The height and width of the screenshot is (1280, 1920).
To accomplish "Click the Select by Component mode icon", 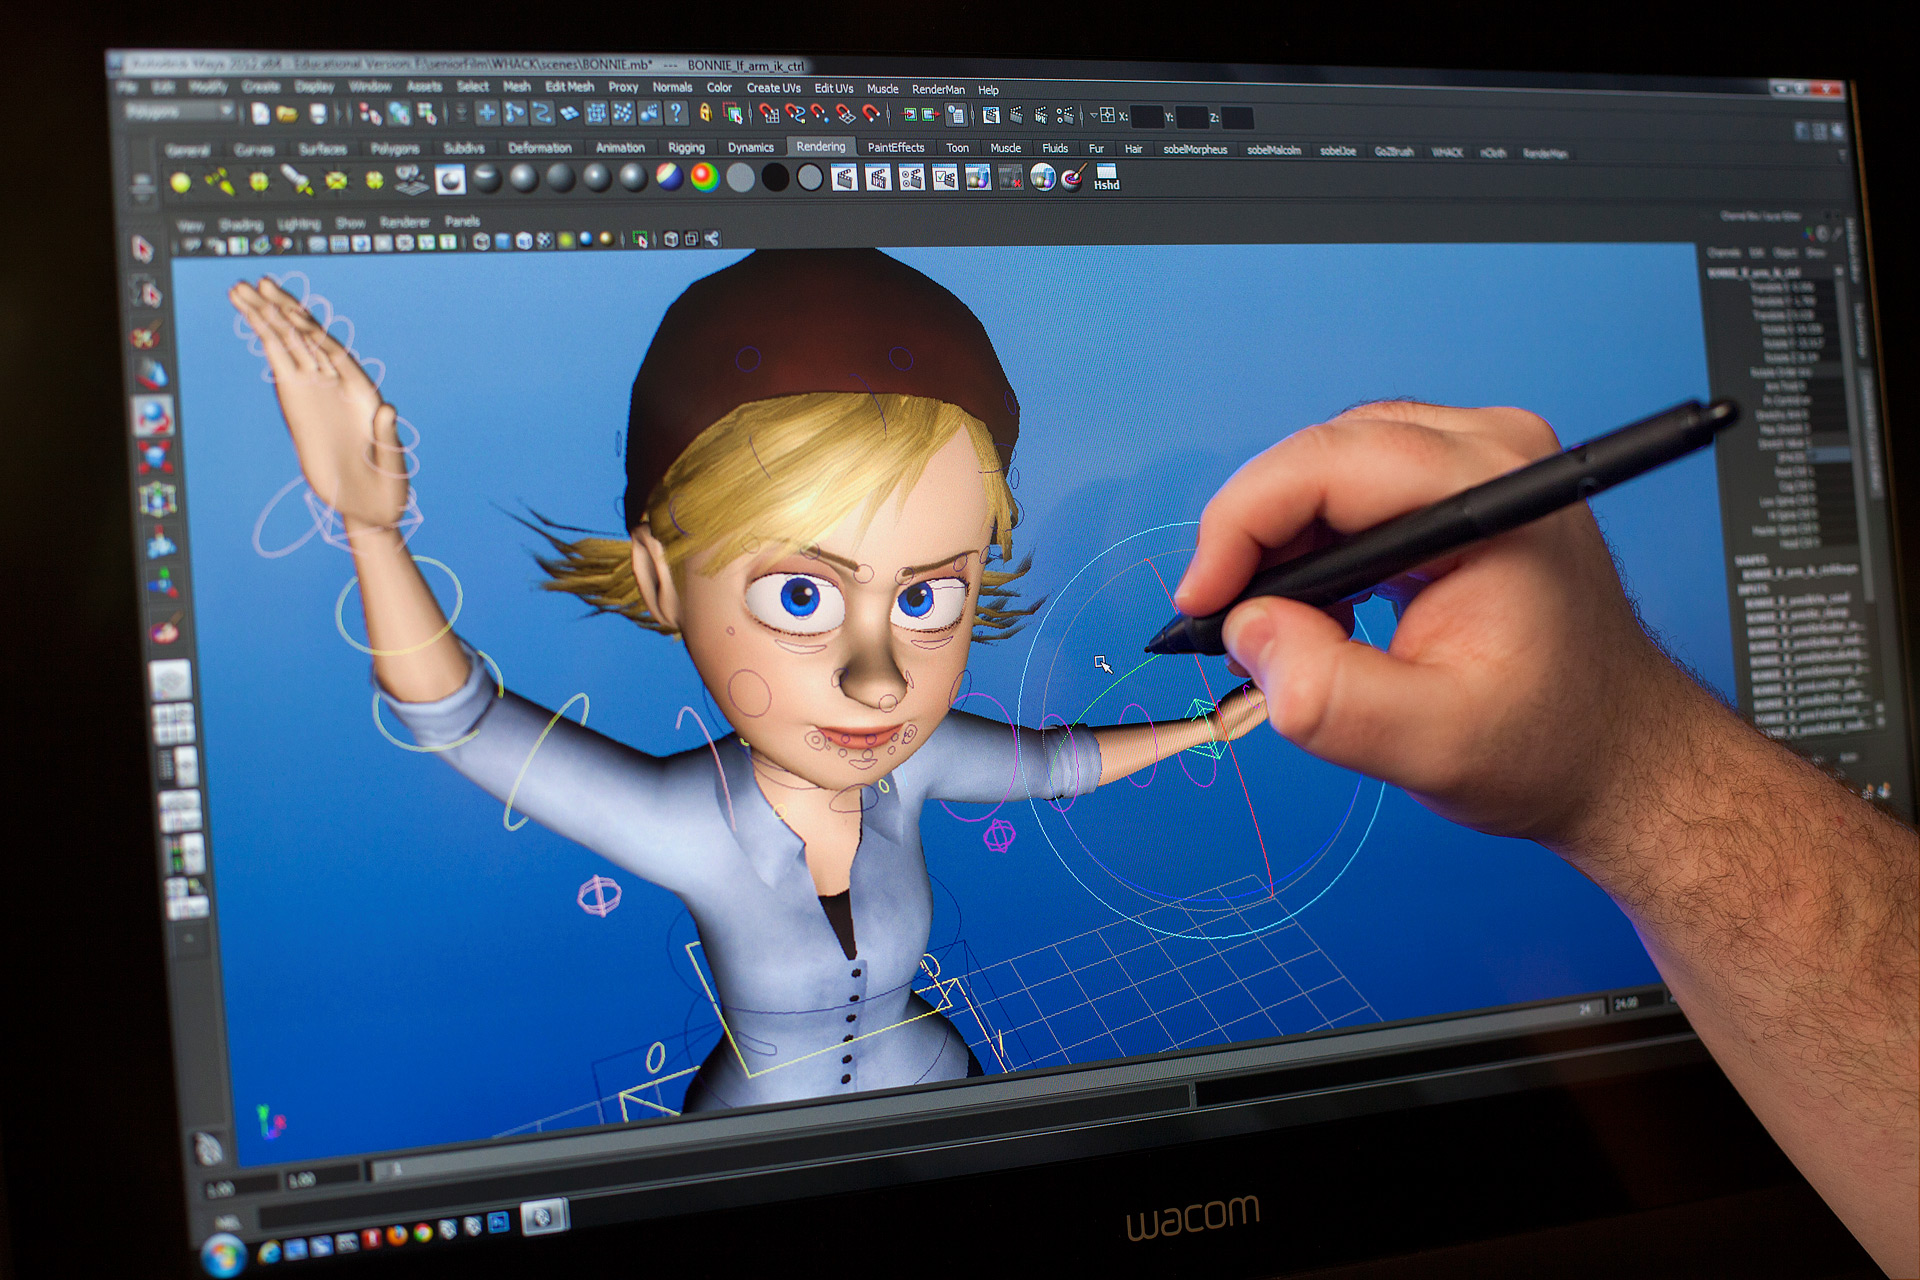I will coord(427,114).
